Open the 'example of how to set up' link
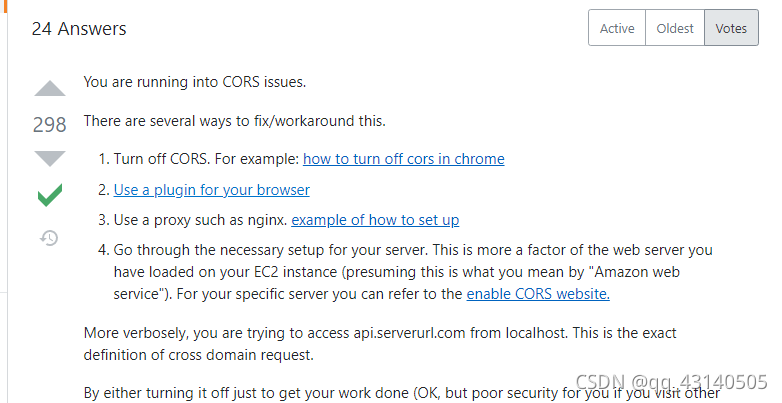 [x=375, y=220]
